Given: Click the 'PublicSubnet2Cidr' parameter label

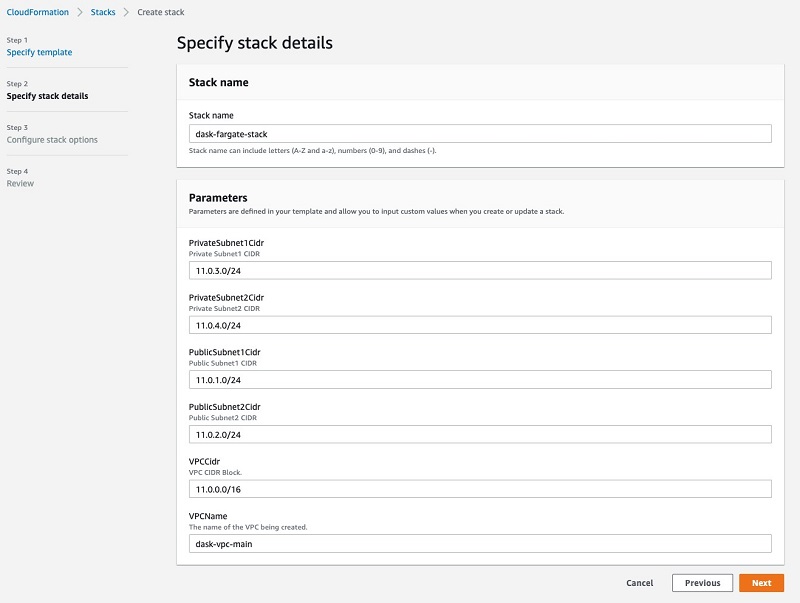Looking at the screenshot, I should 224,407.
